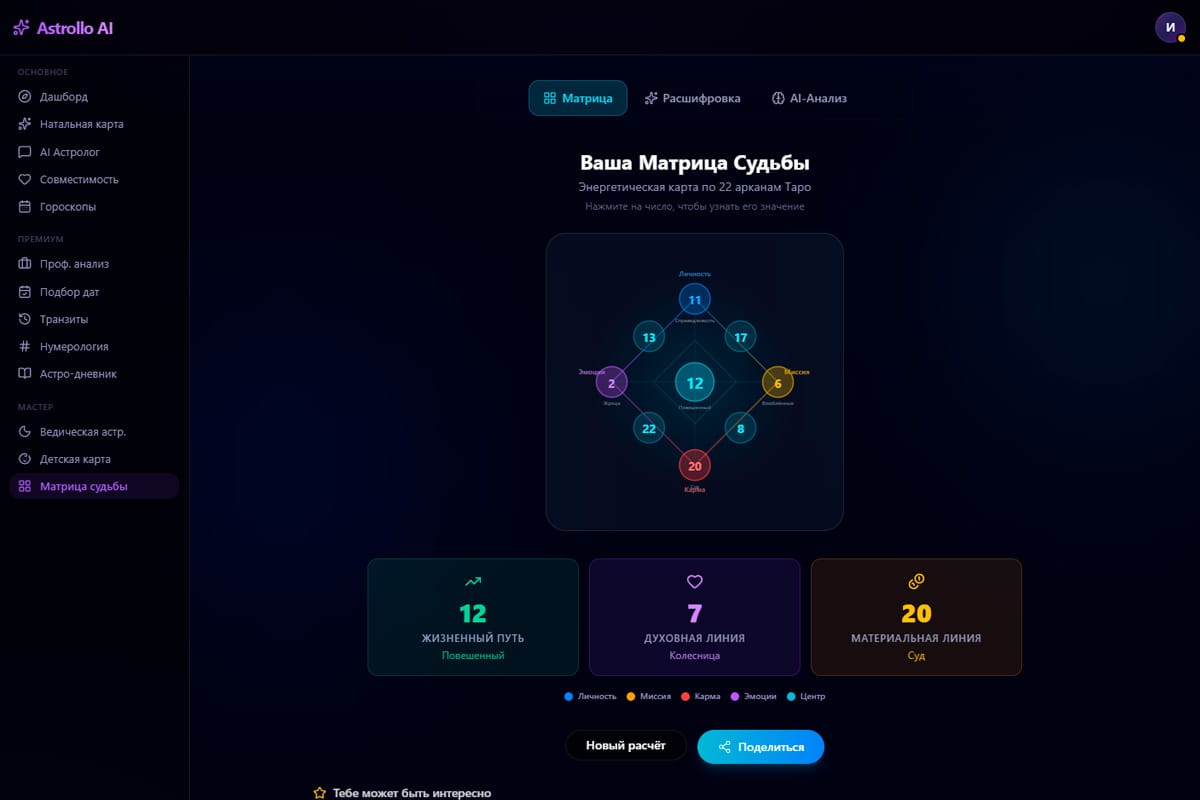Image resolution: width=1200 pixels, height=800 pixels.
Task: Switch to the AI-Анализ tab
Action: coord(809,98)
